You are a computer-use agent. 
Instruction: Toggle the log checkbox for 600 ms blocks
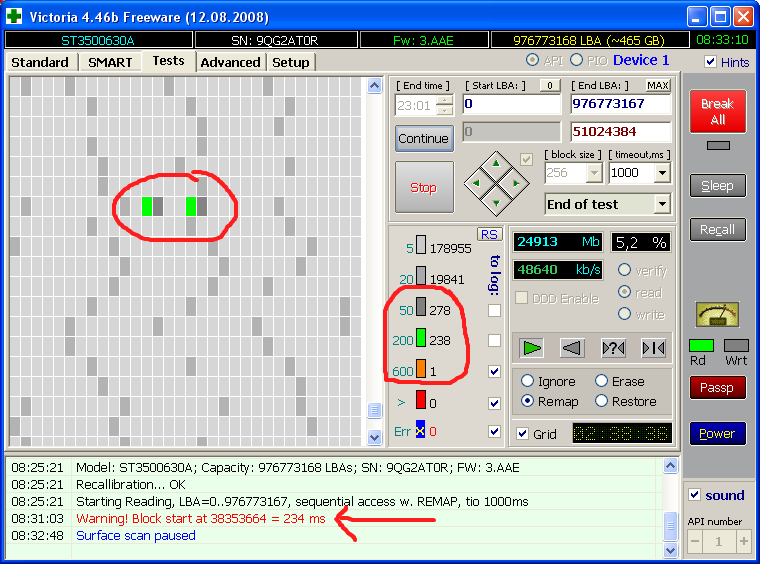click(x=494, y=372)
